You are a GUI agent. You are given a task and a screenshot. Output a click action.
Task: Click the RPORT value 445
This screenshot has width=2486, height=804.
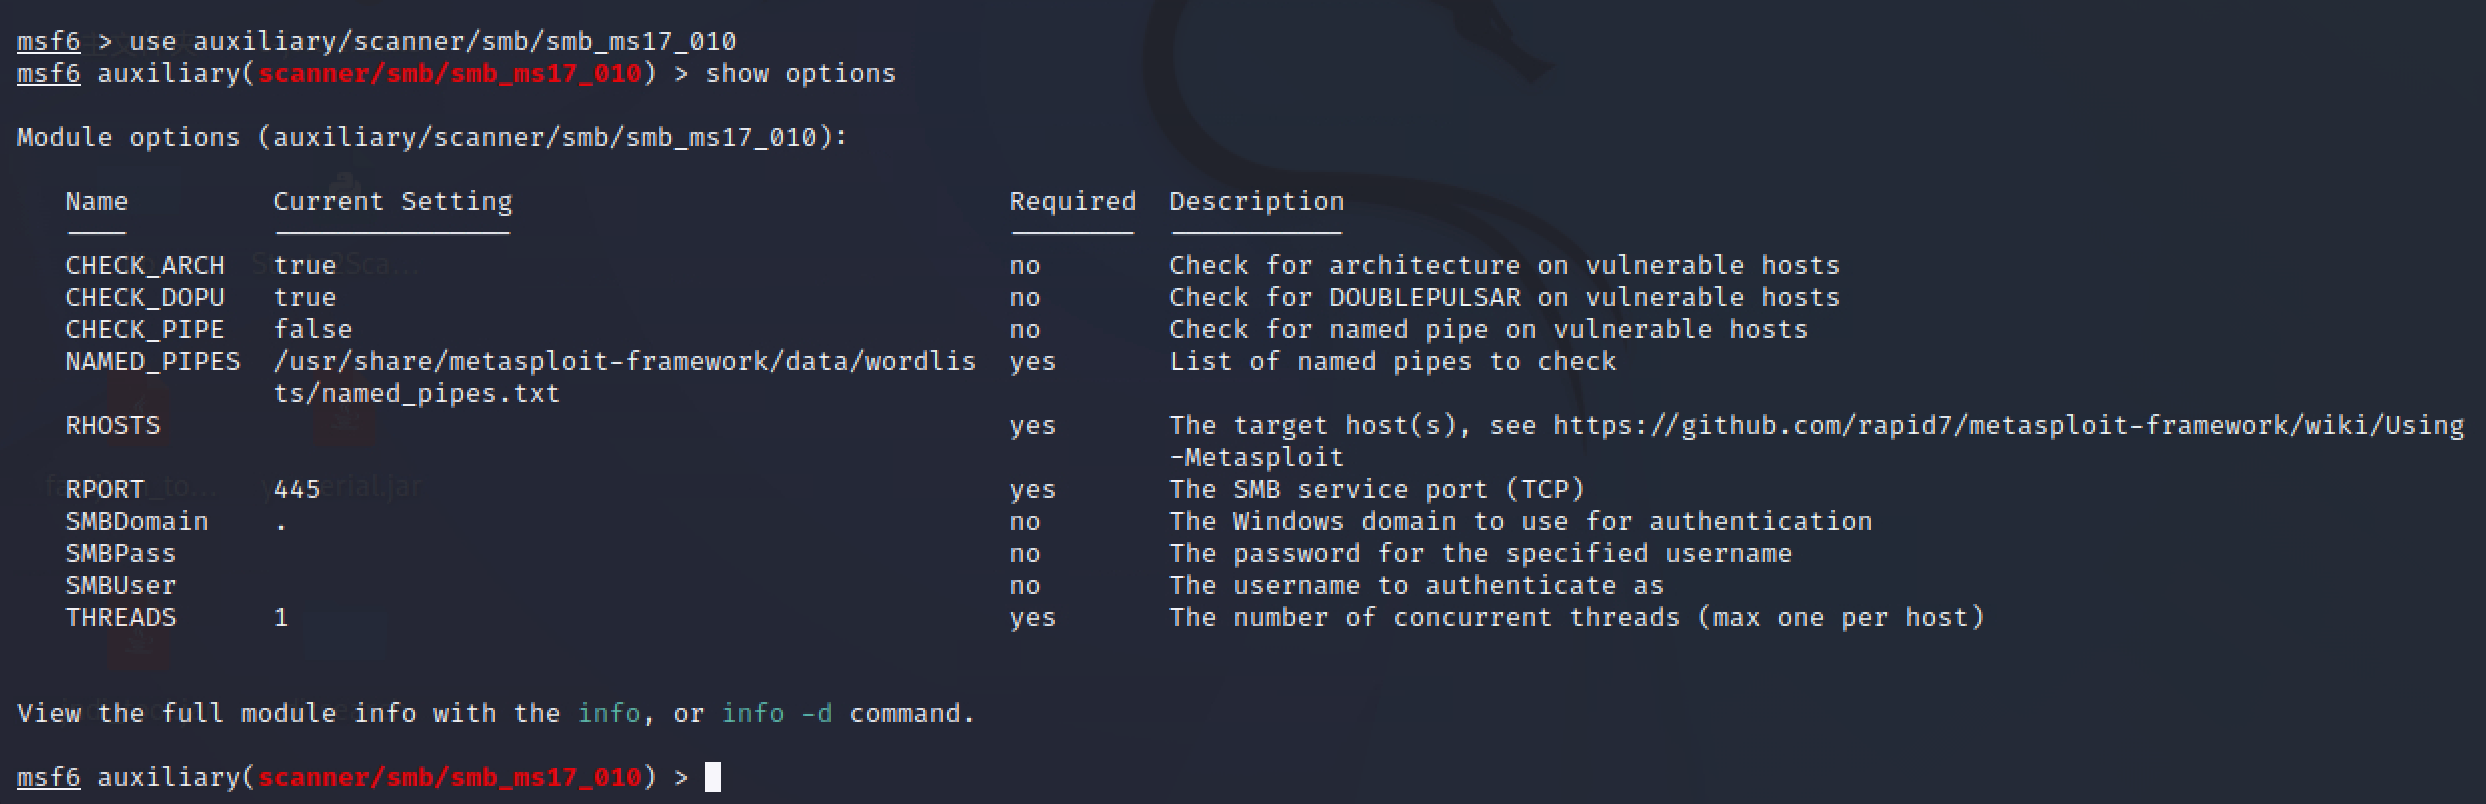pos(297,490)
